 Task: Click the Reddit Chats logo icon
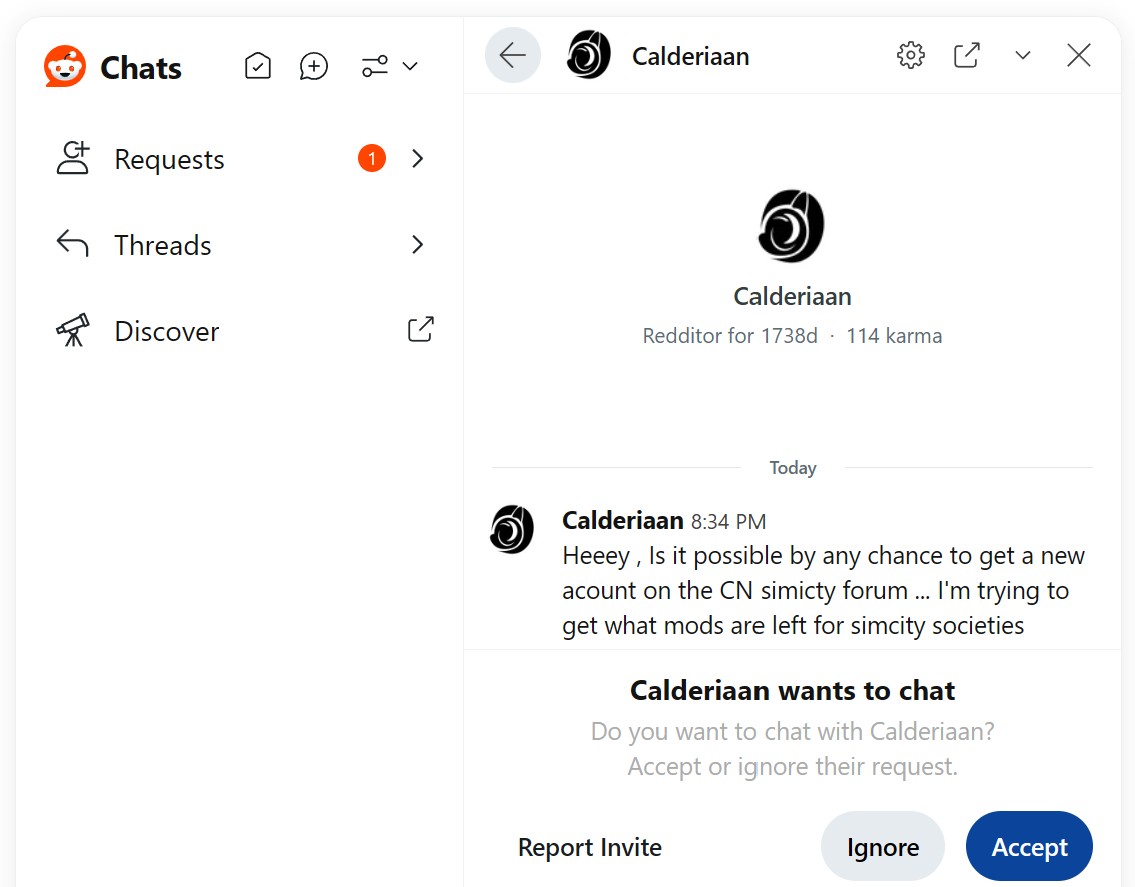(65, 67)
